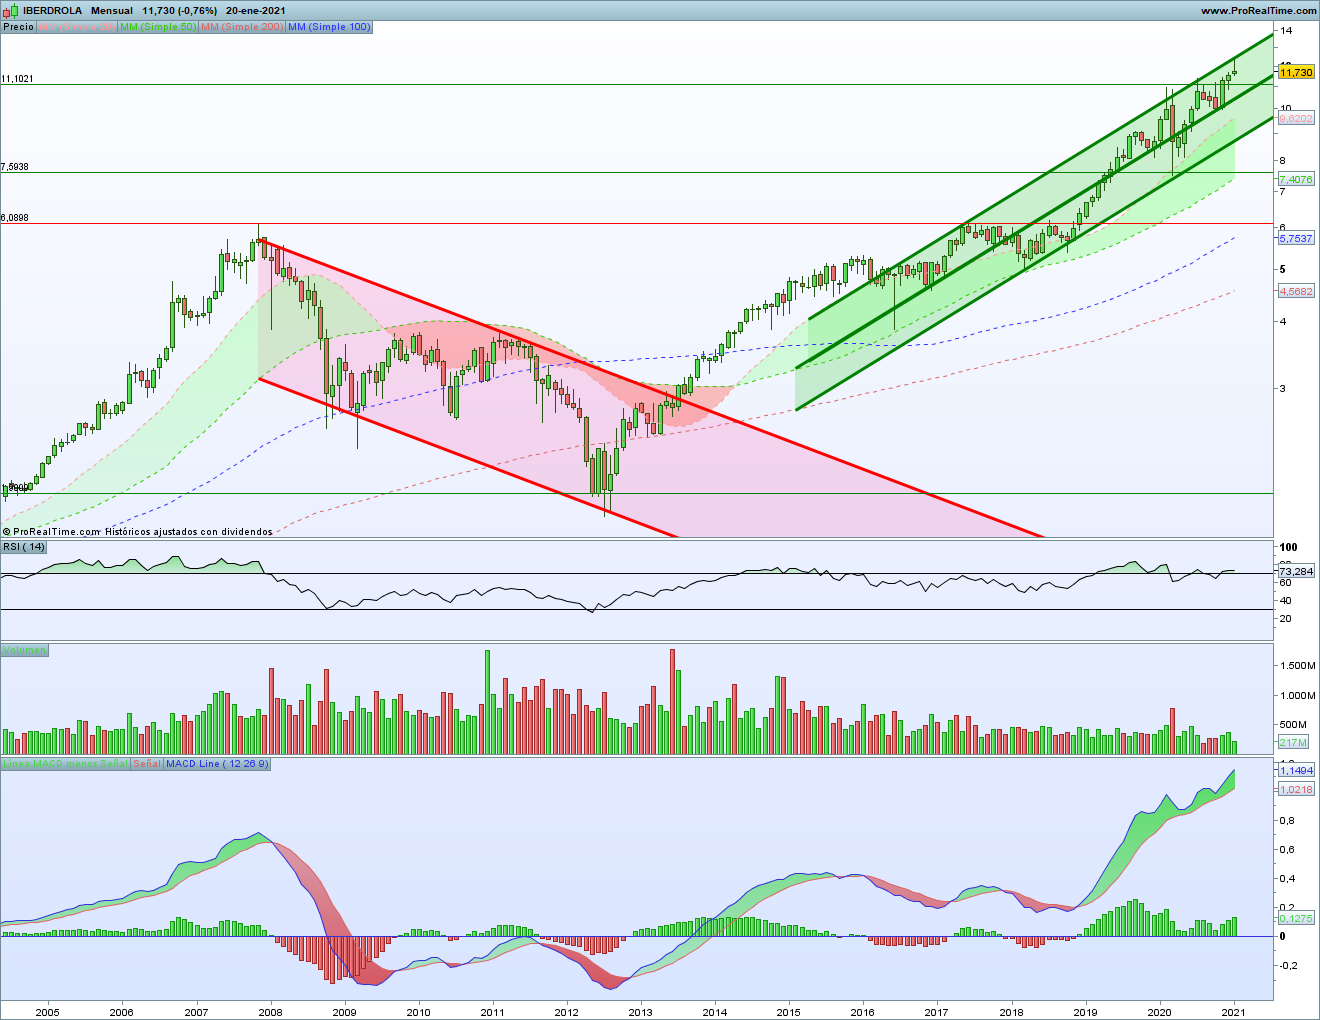Click the yellow 11,730 current price tag

pyautogui.click(x=1296, y=72)
